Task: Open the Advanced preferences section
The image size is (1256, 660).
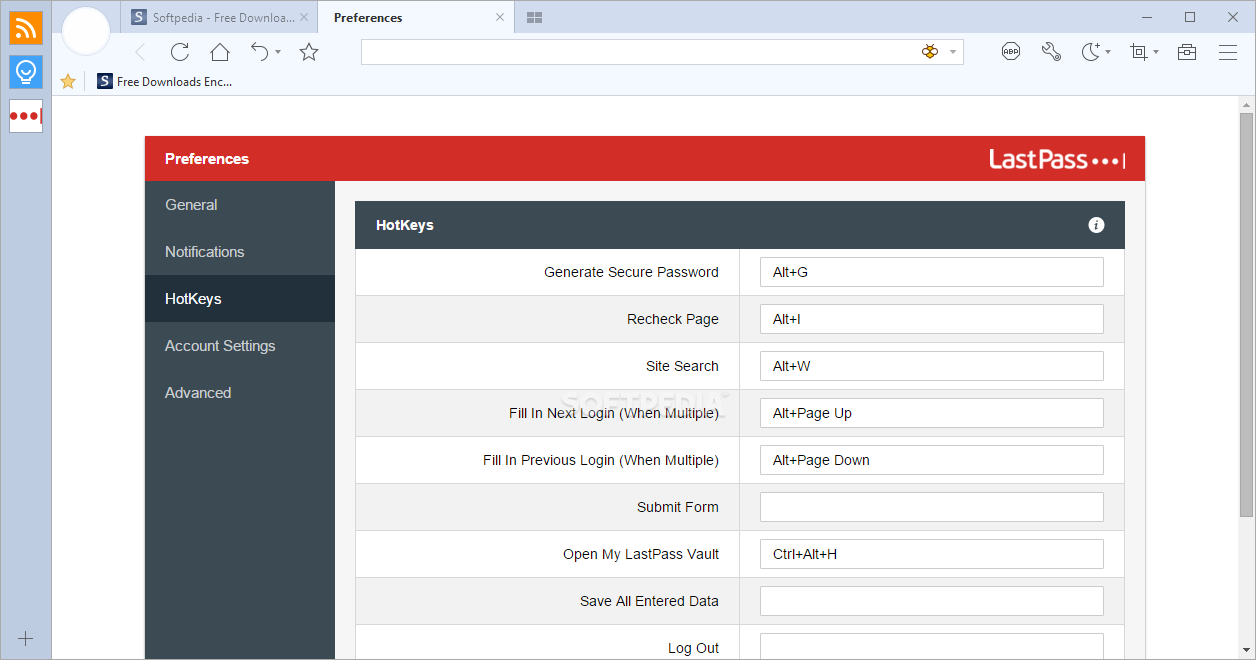Action: point(240,393)
